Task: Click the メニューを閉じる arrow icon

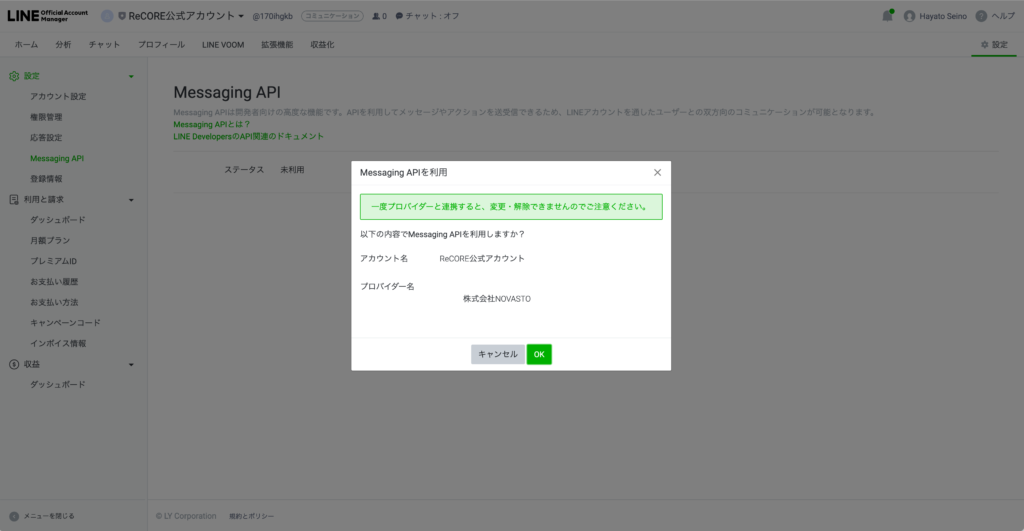Action: 14,516
